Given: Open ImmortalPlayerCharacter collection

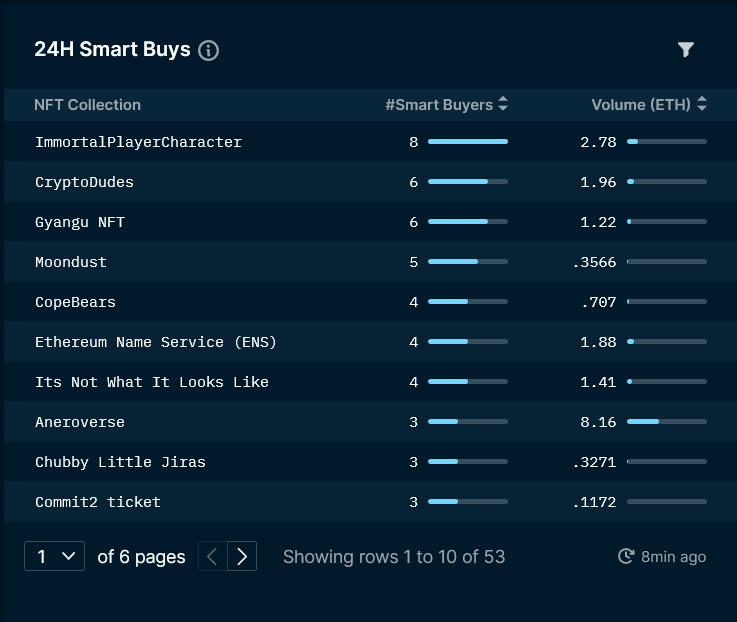Looking at the screenshot, I should click(138, 142).
